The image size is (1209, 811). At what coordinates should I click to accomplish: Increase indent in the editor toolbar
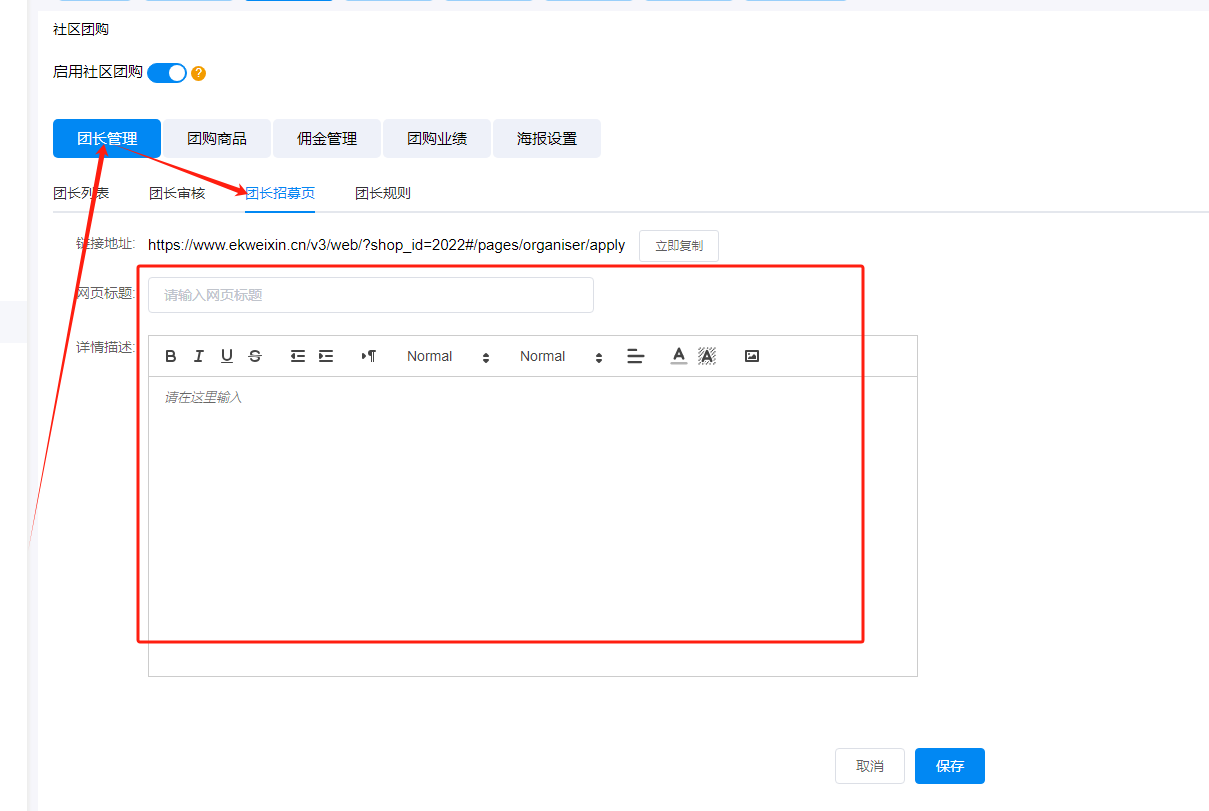pos(325,356)
